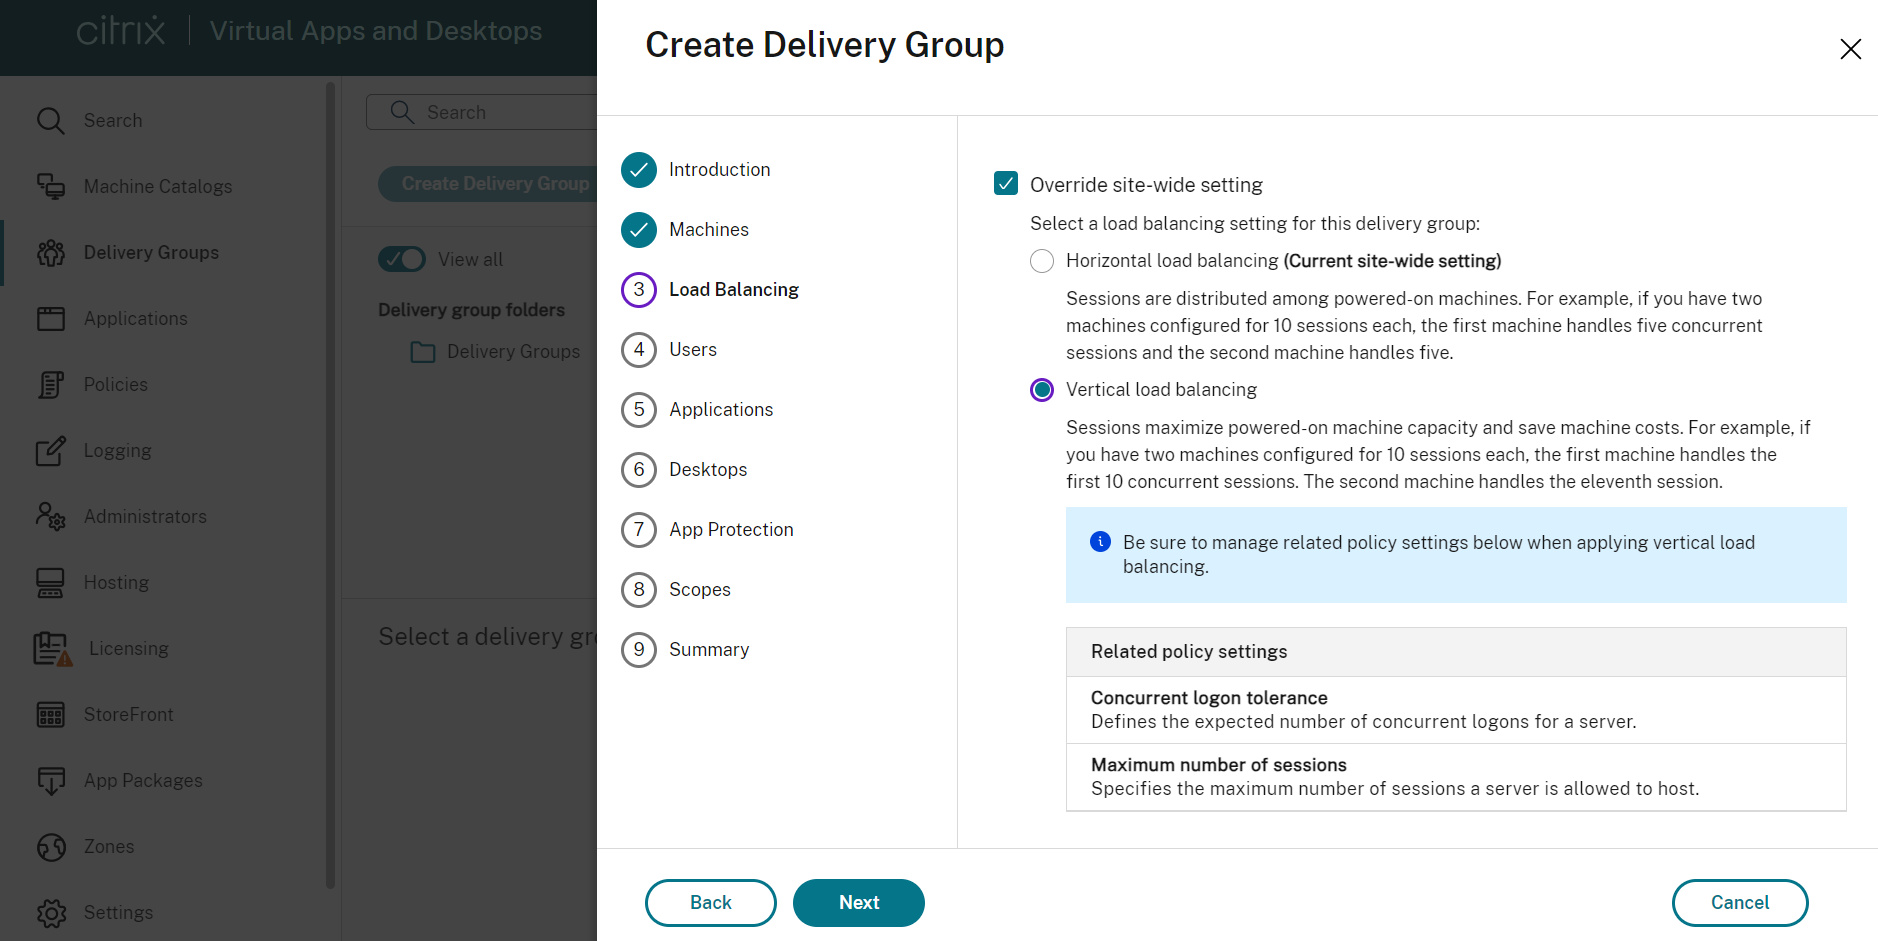This screenshot has height=941, width=1878.
Task: Open Licensing with the warning badge
Action: click(x=128, y=648)
